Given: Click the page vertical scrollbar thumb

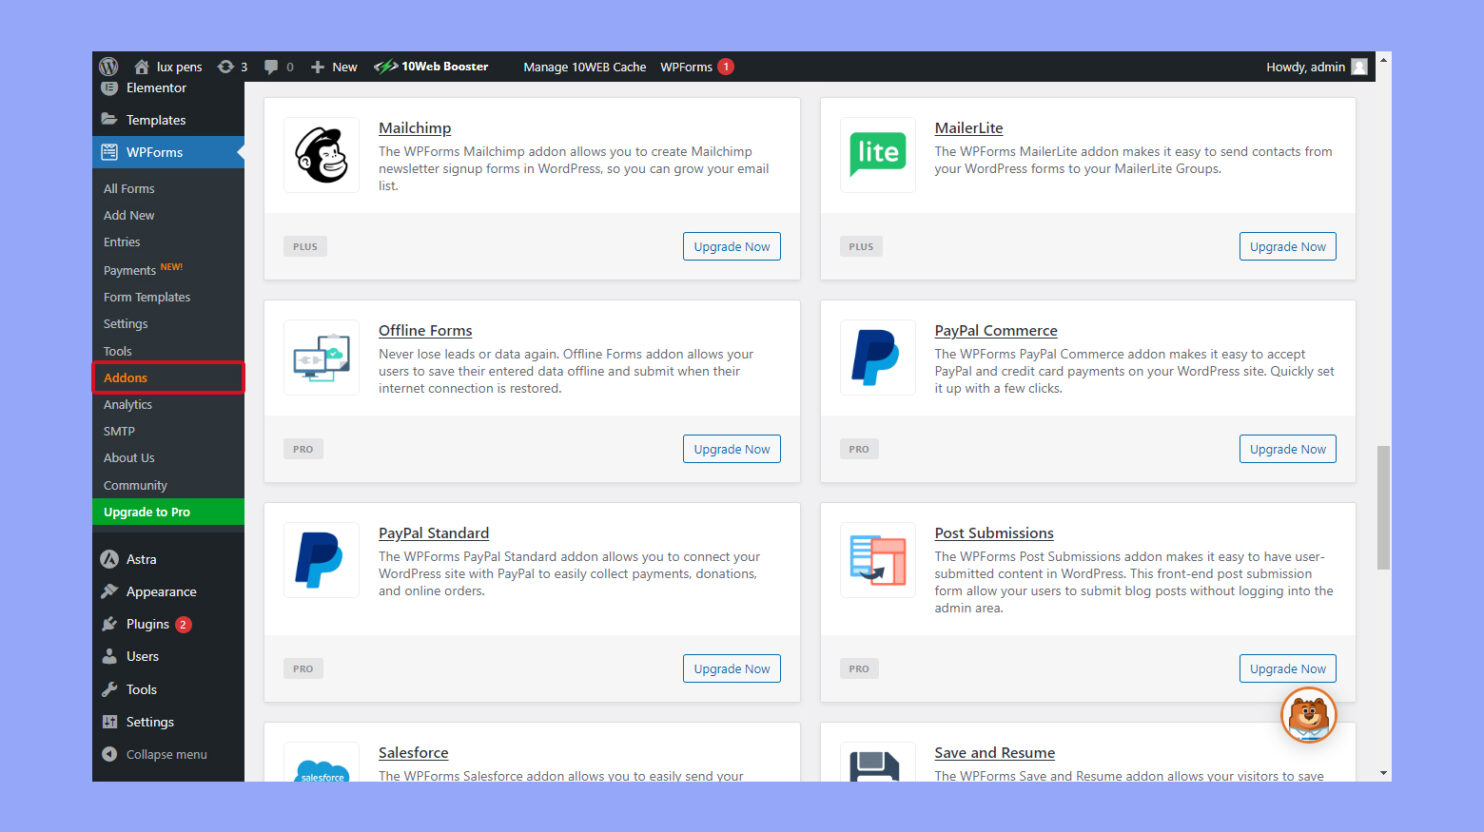Looking at the screenshot, I should [x=1383, y=508].
